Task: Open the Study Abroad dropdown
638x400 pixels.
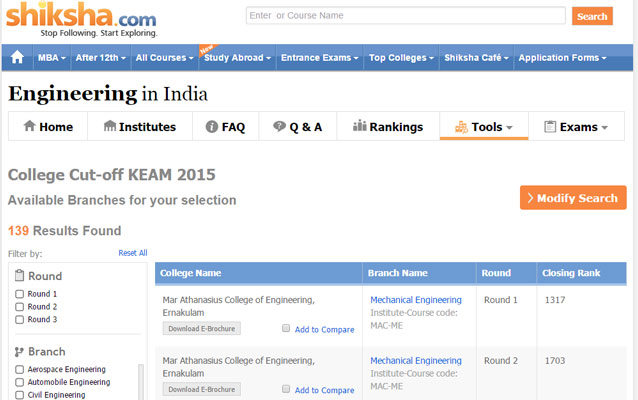Action: tap(238, 58)
